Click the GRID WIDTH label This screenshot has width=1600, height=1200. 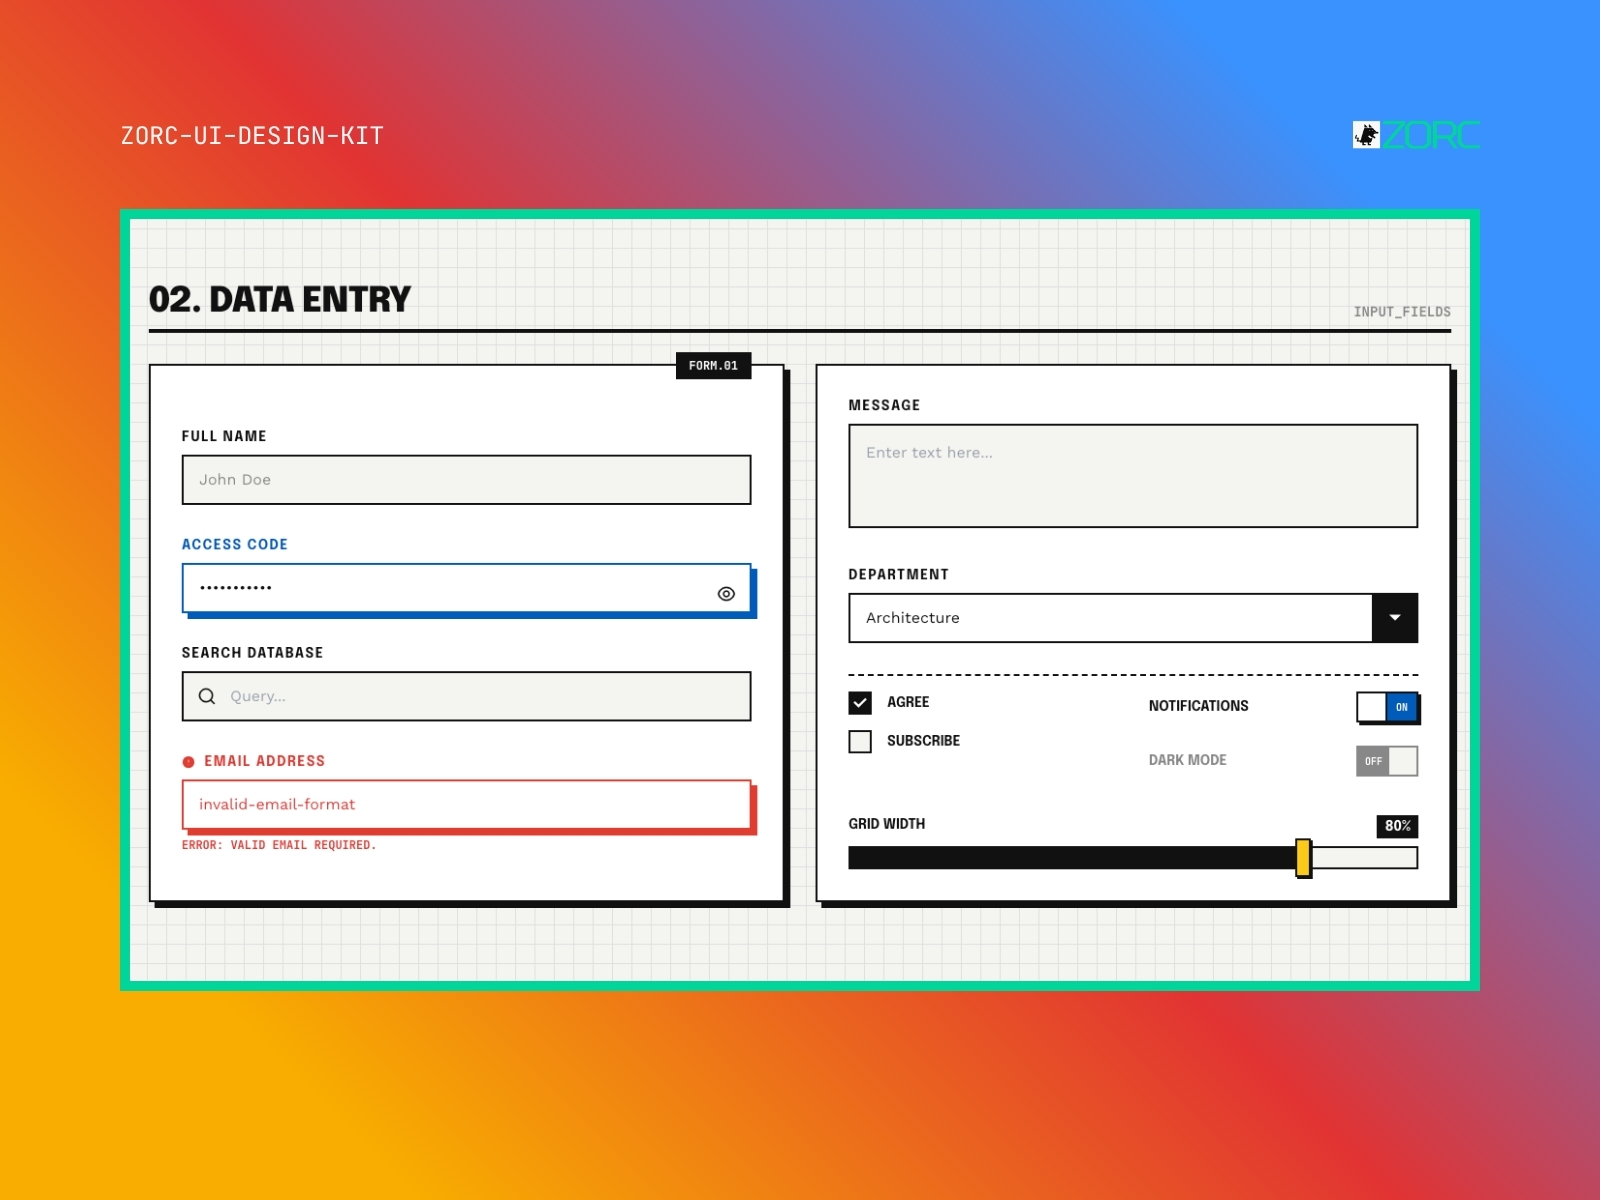click(887, 824)
